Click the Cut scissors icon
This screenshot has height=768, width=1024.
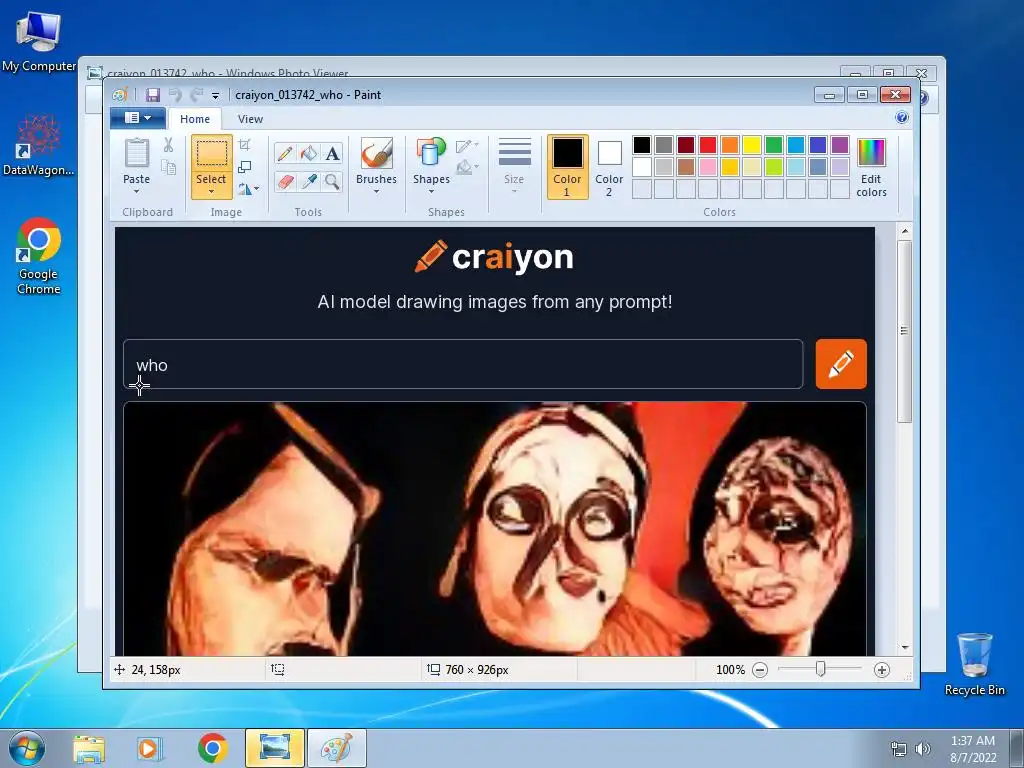point(168,145)
